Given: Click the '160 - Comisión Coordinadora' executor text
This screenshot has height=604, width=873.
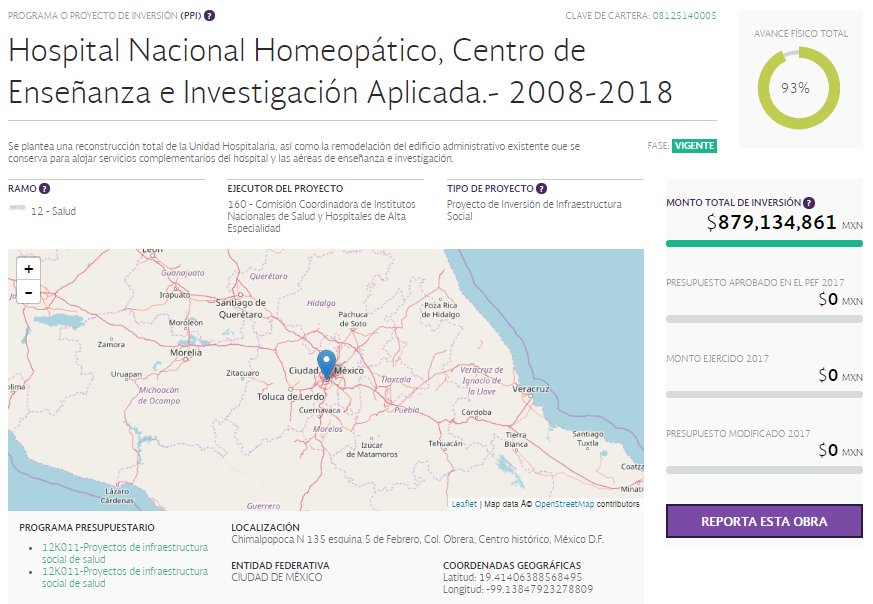Looking at the screenshot, I should coord(321,216).
